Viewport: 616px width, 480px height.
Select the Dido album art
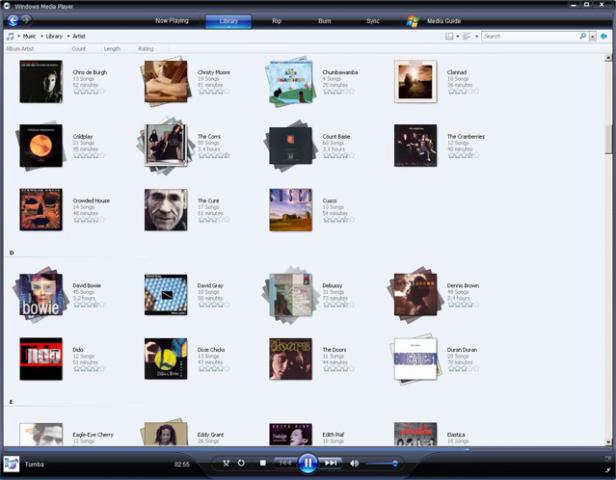point(41,359)
